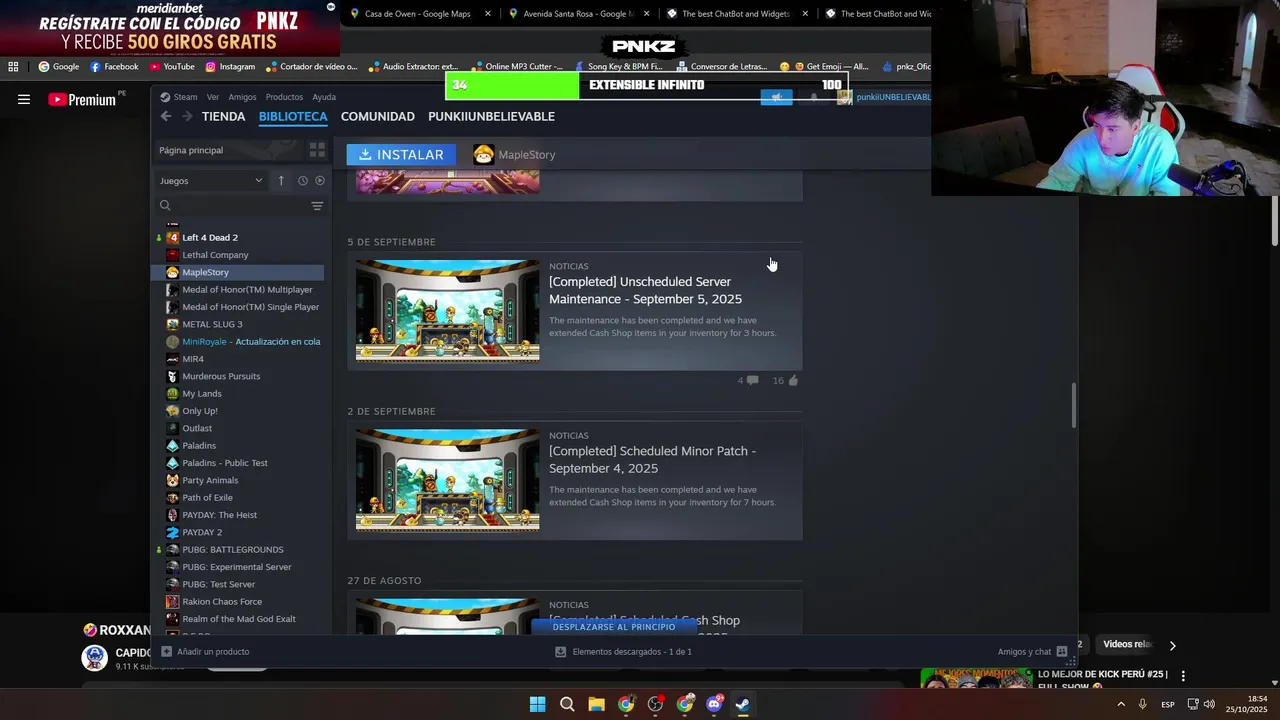The image size is (1280, 720).
Task: Open the collections grid view icon
Action: click(317, 150)
